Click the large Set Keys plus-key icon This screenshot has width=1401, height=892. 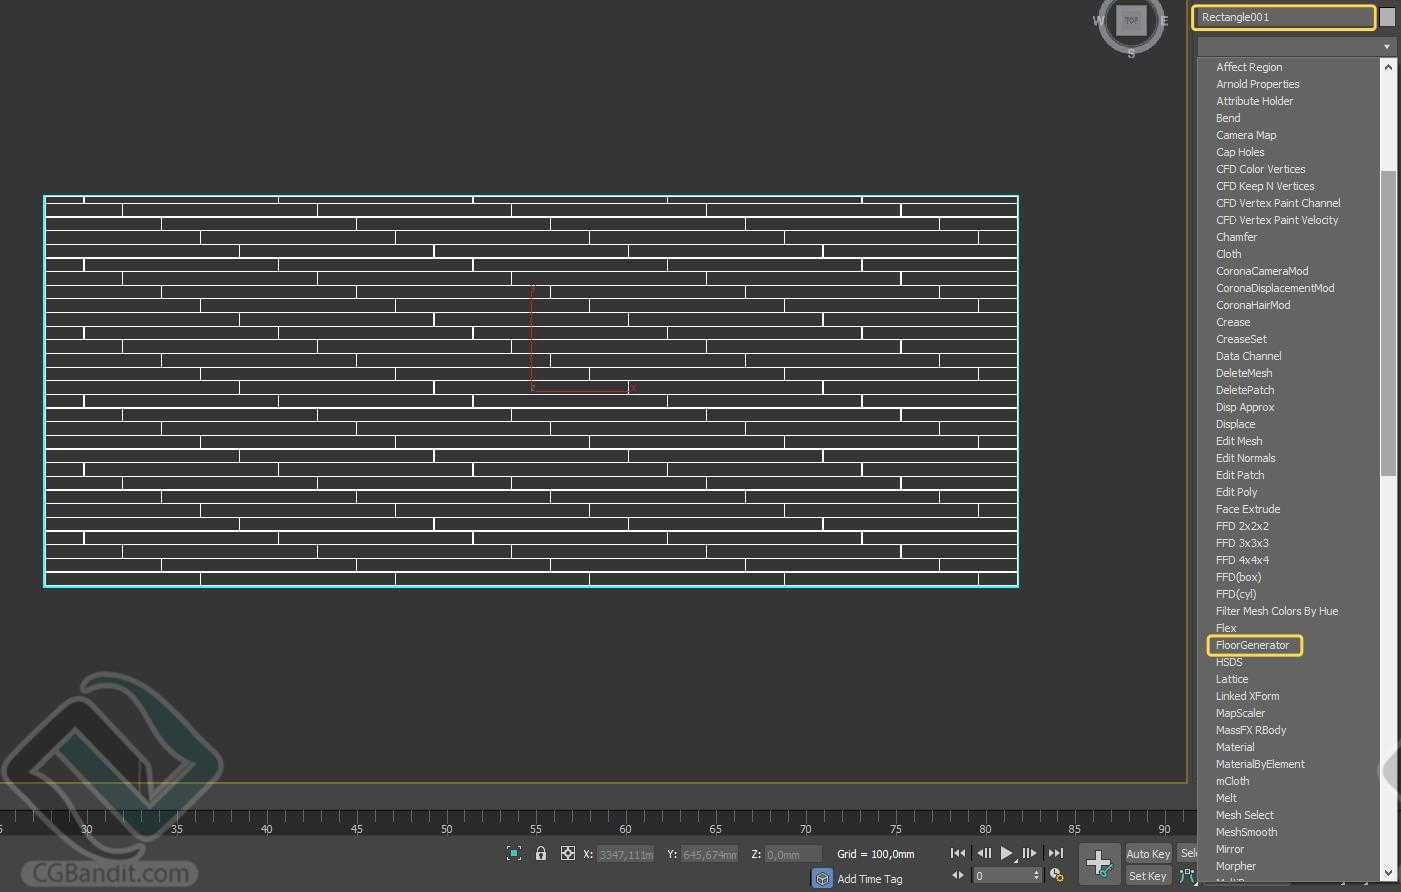[x=1099, y=863]
